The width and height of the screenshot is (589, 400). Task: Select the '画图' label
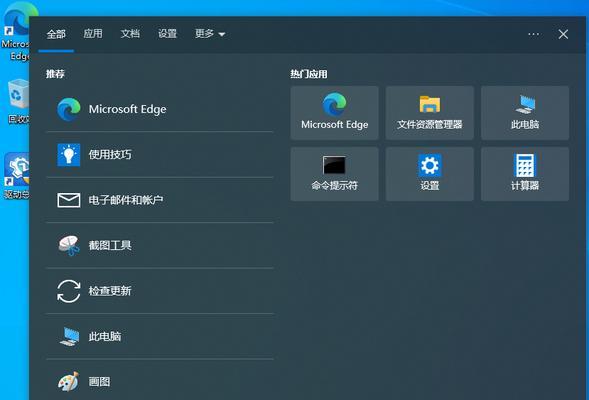point(100,382)
